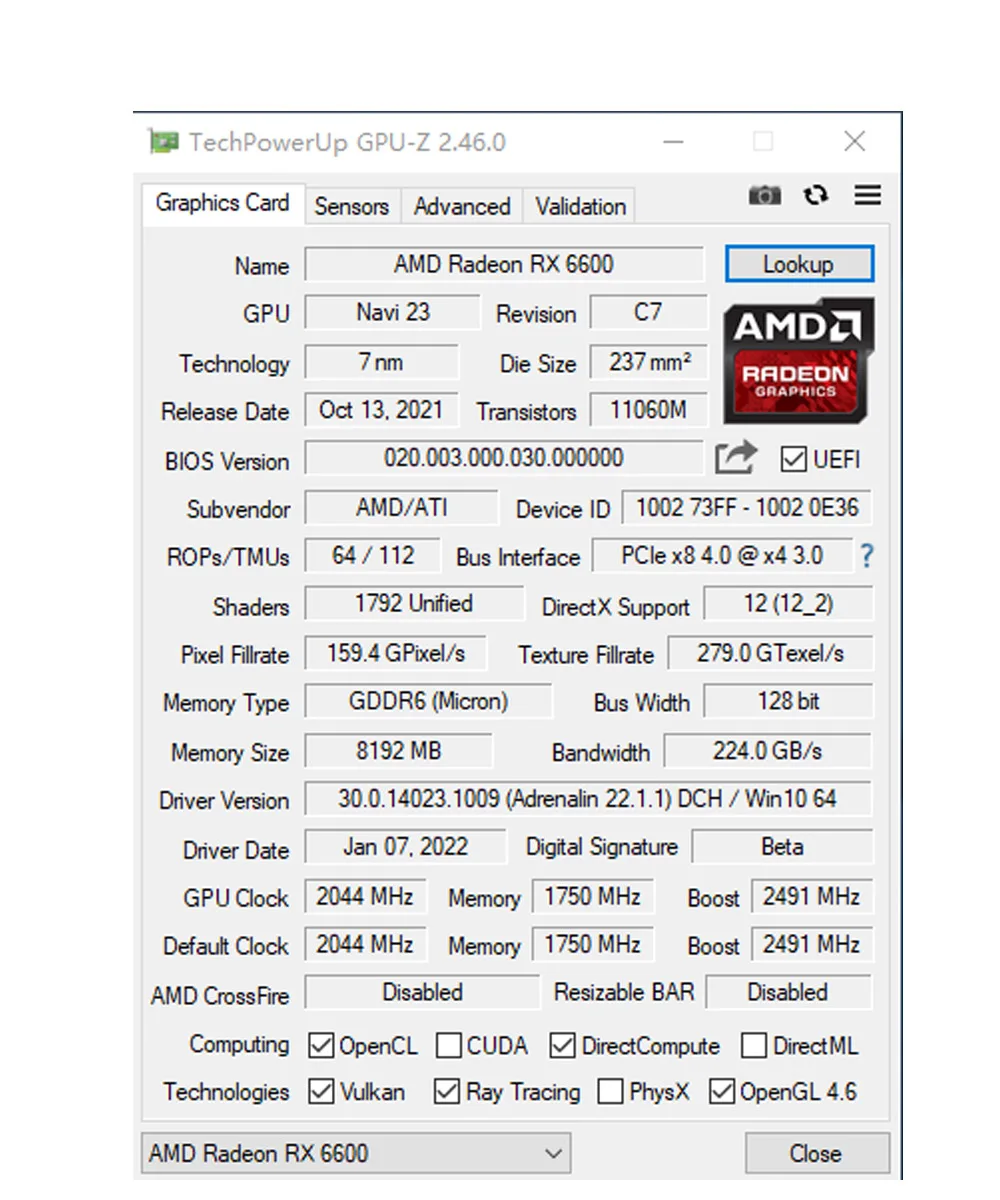Select the Die Size value 237 mm²
The width and height of the screenshot is (1000, 1200).
(649, 362)
